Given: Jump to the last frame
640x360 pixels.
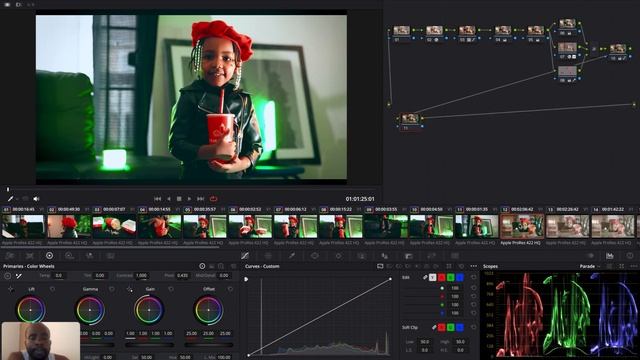Looking at the screenshot, I should tap(200, 199).
